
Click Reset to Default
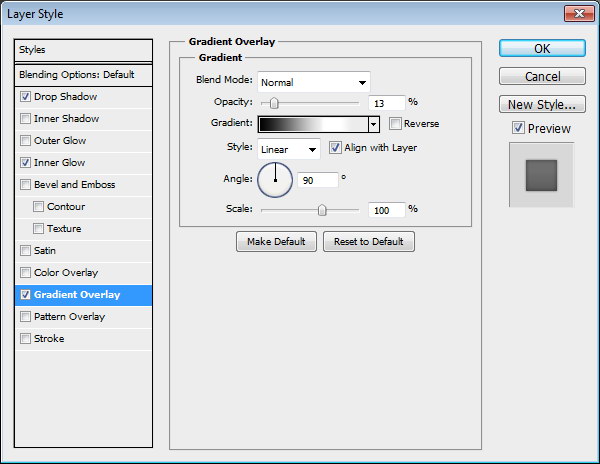point(368,242)
